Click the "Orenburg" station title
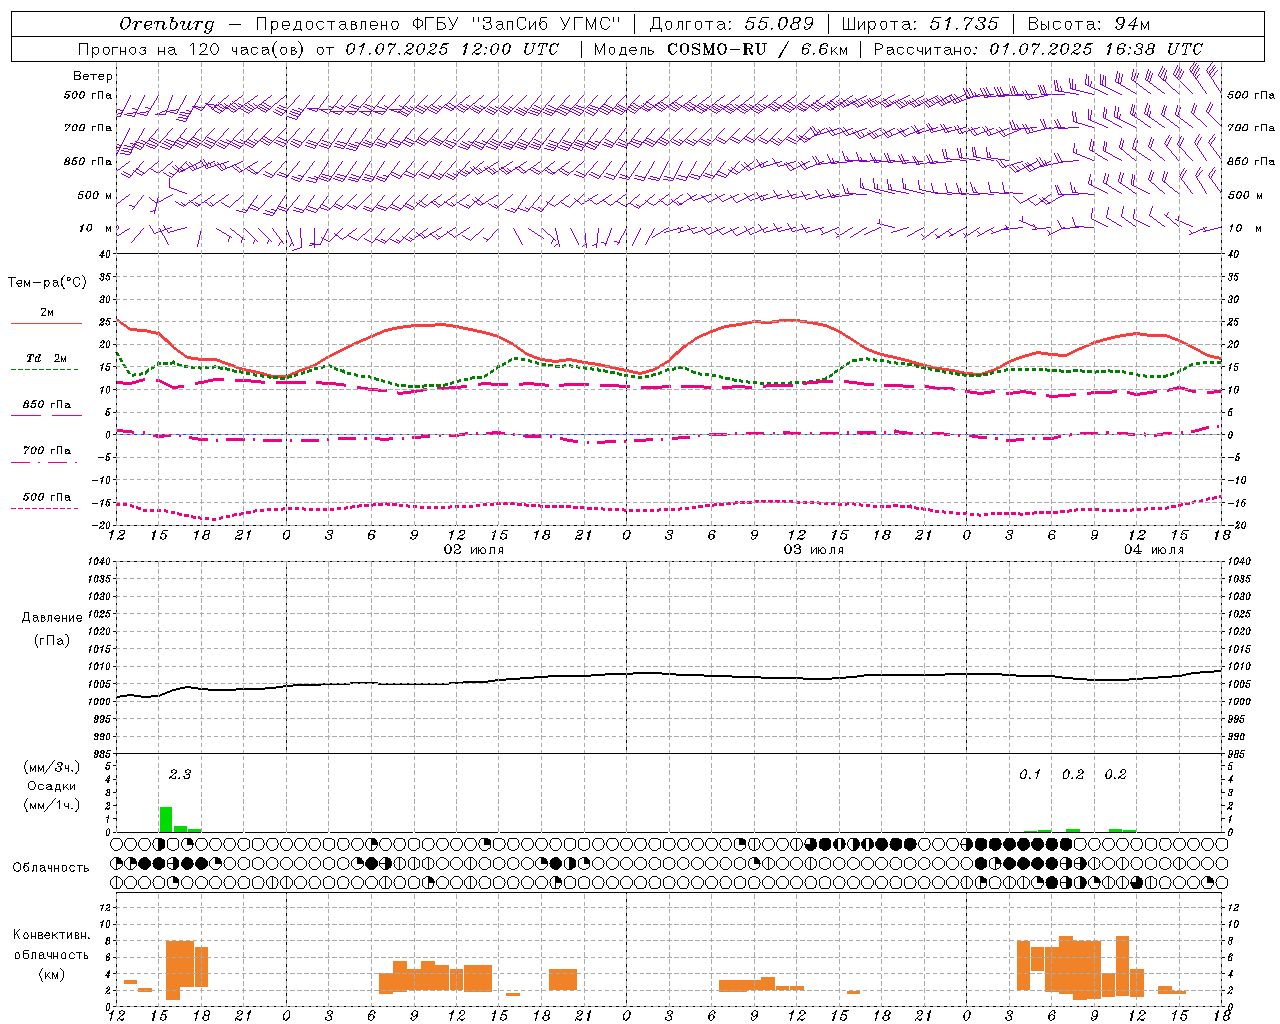The height and width of the screenshot is (1024, 1280). pos(166,24)
